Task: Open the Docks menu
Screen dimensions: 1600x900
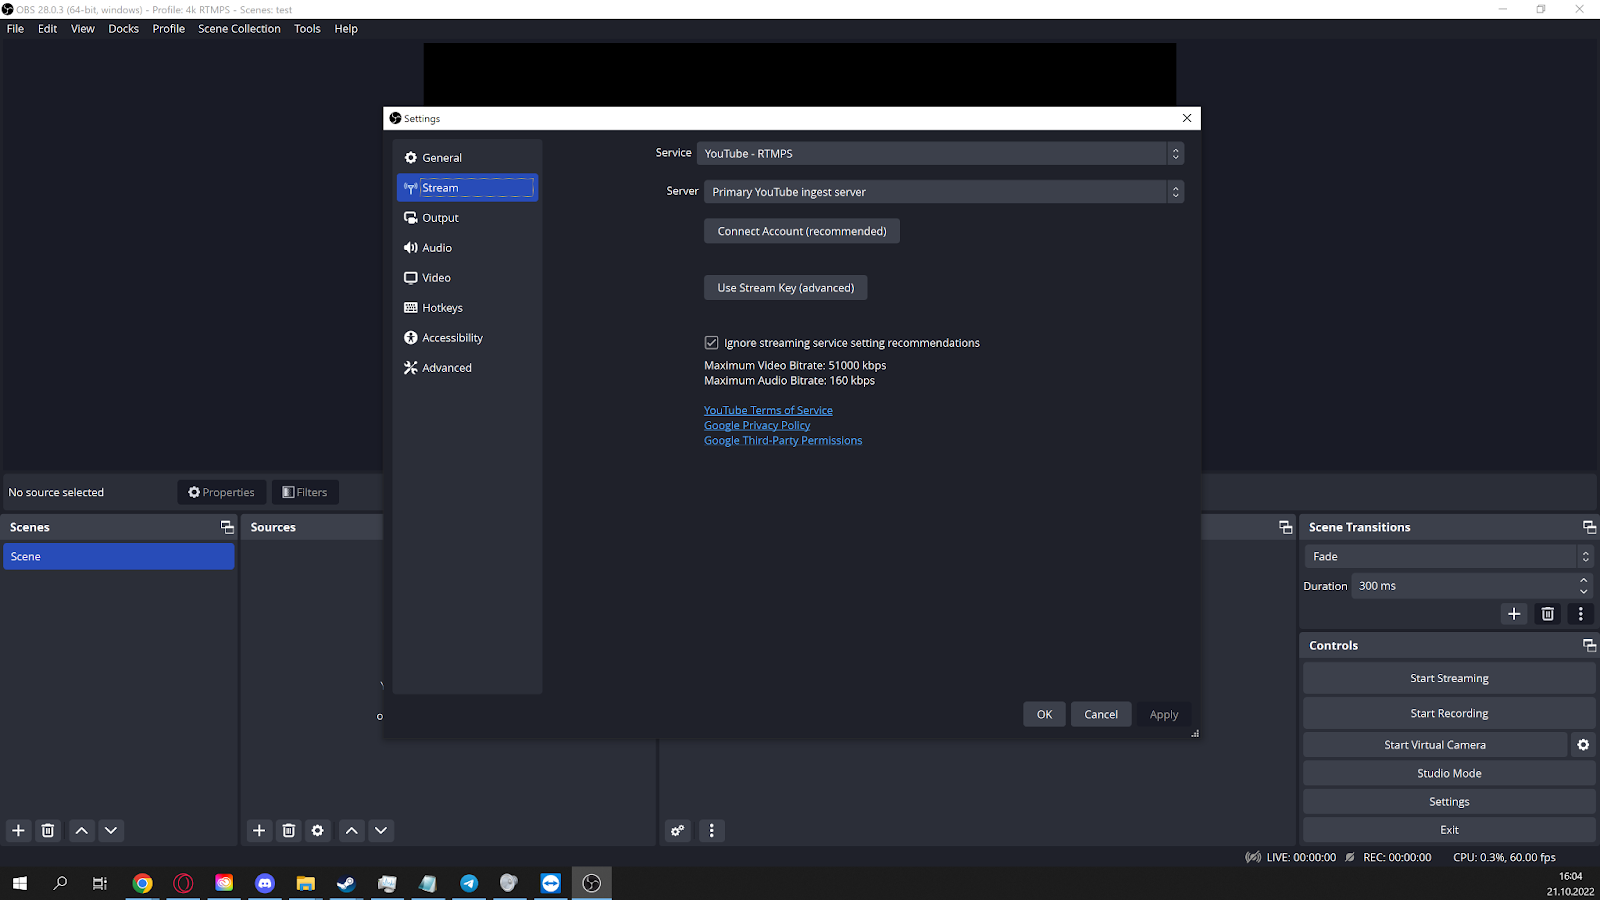Action: pos(124,29)
